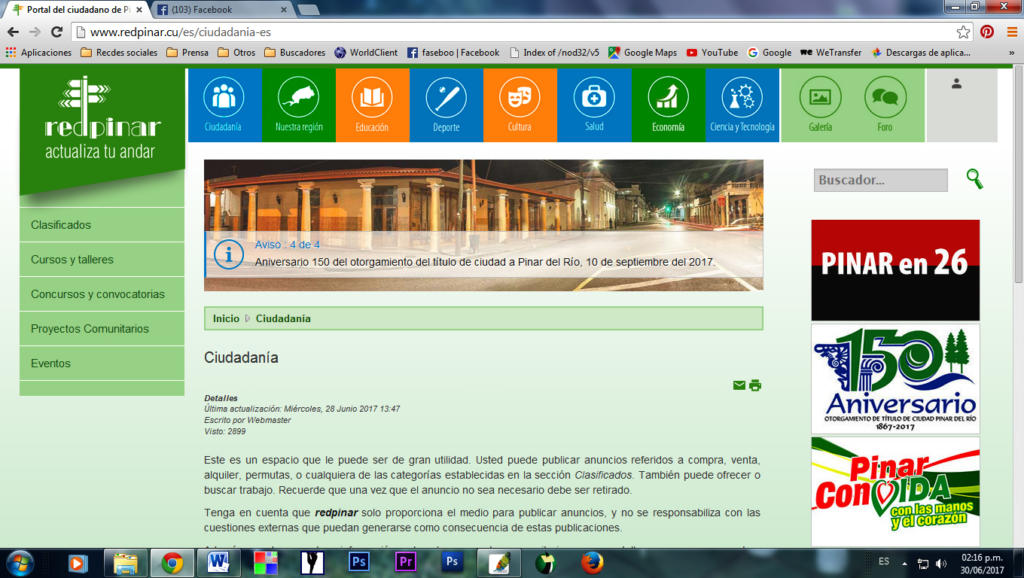
Task: Open the Salud medical kit icon
Action: click(x=594, y=98)
